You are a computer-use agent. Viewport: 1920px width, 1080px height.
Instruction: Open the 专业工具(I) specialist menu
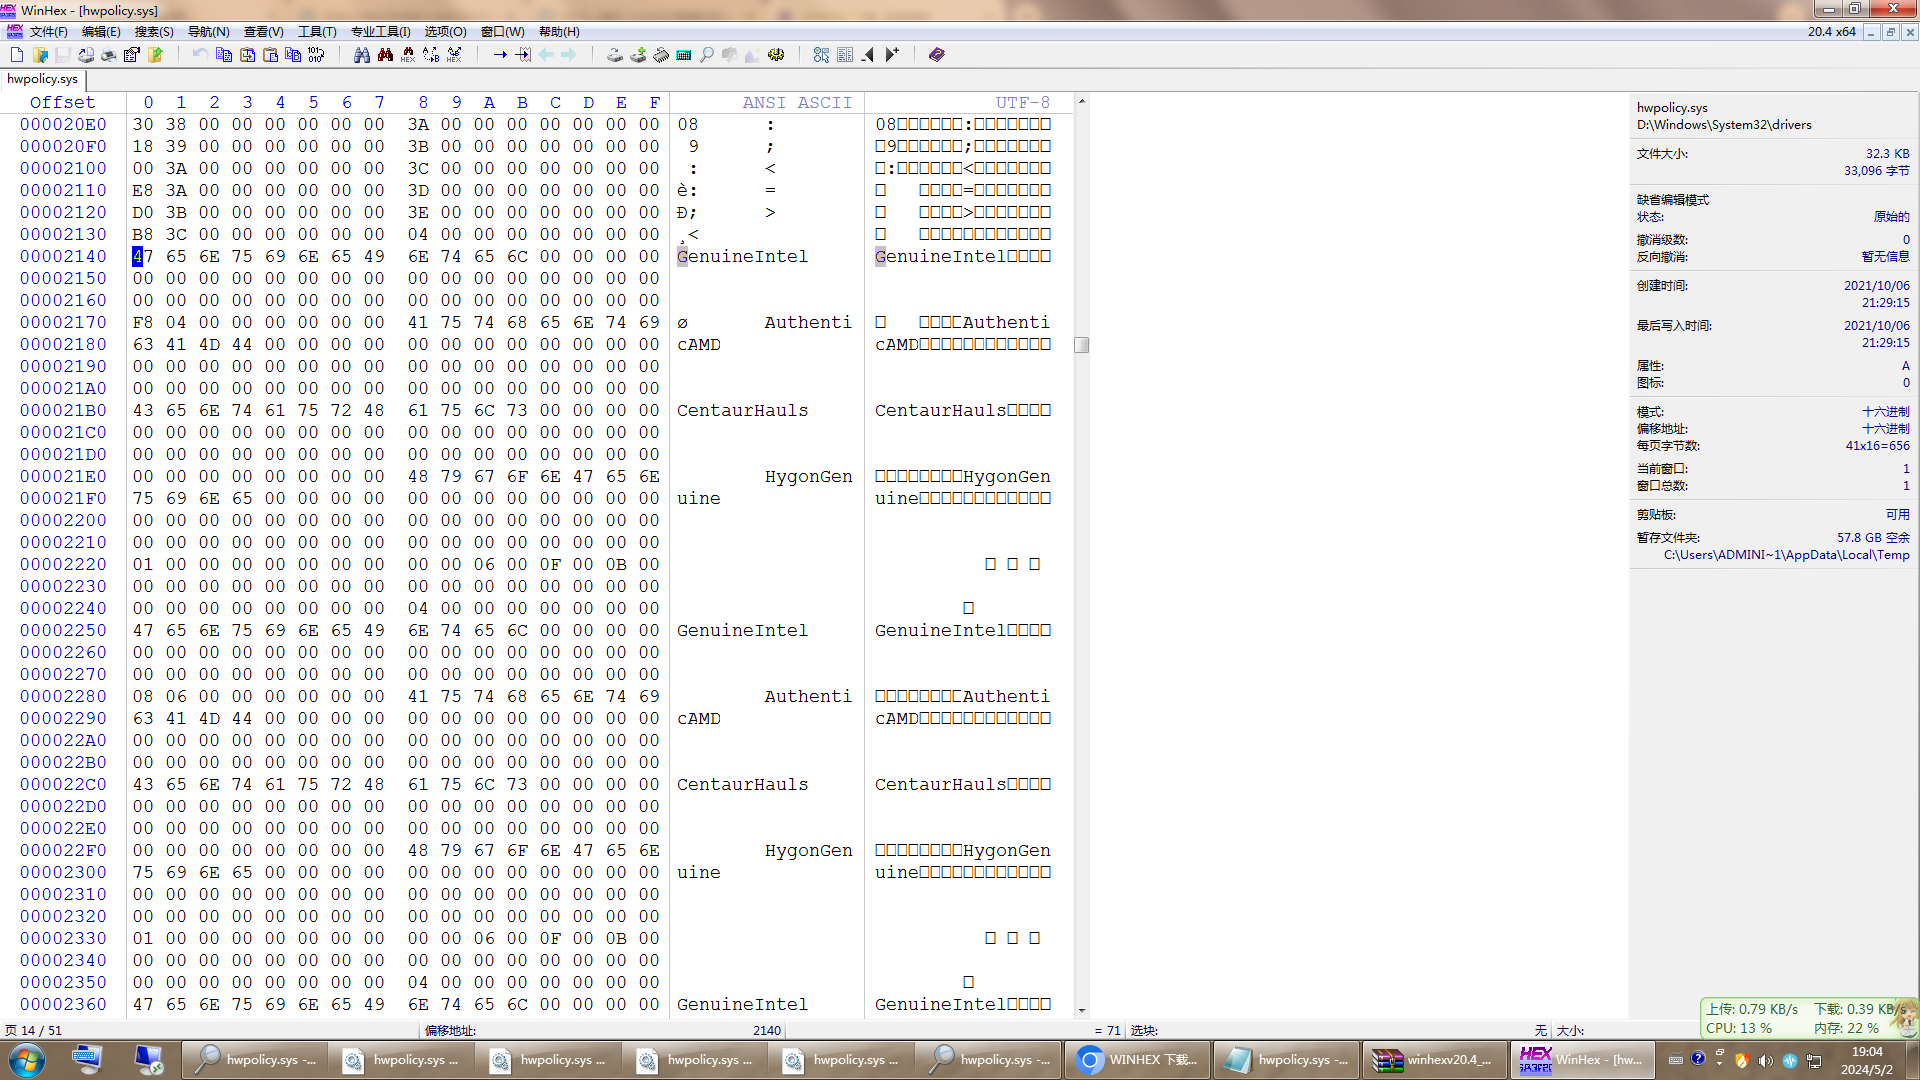[380, 32]
